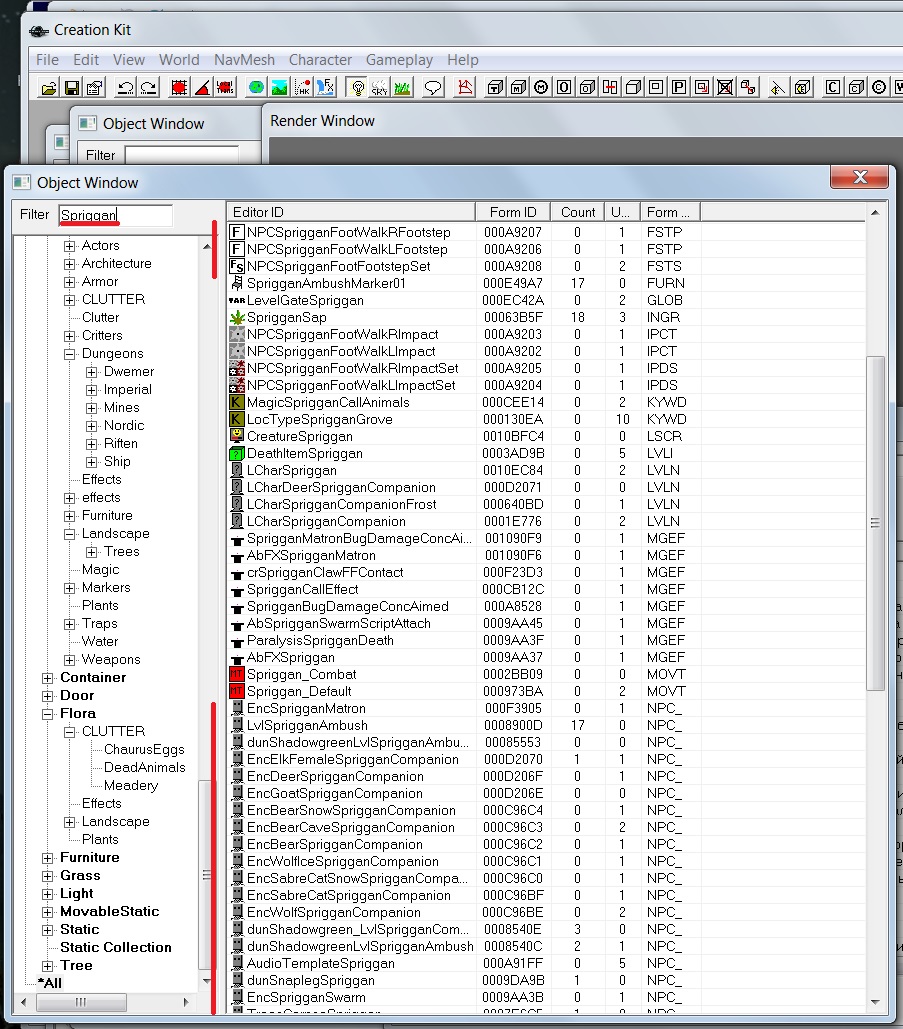
Task: Click the FX toolbar icon
Action: [326, 87]
